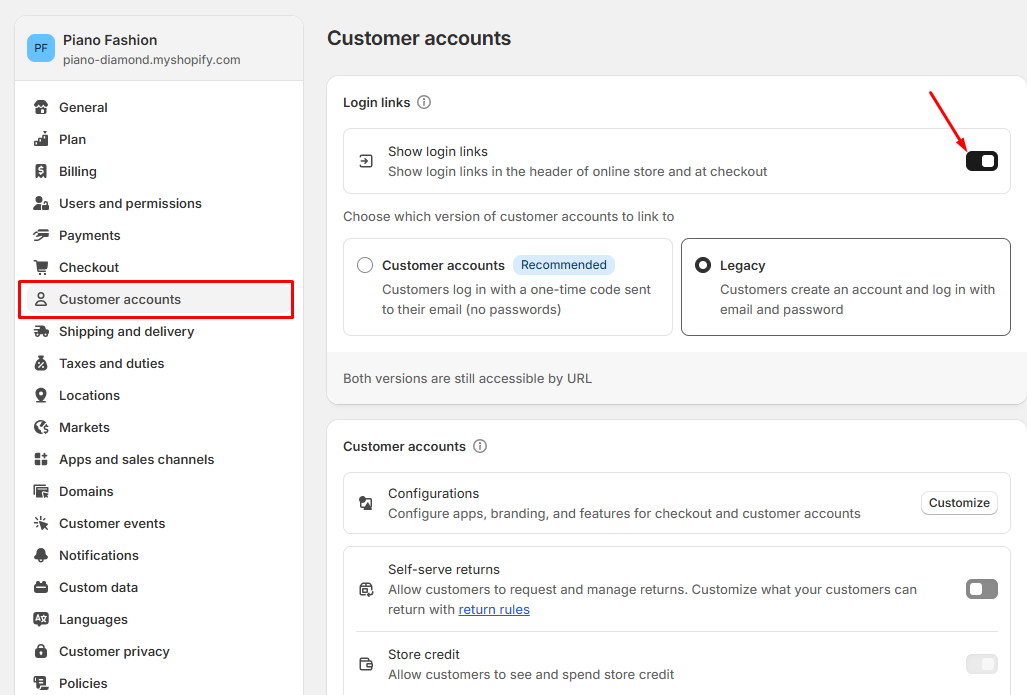Open the return rules link
Viewport: 1027px width, 695px height.
click(x=494, y=609)
